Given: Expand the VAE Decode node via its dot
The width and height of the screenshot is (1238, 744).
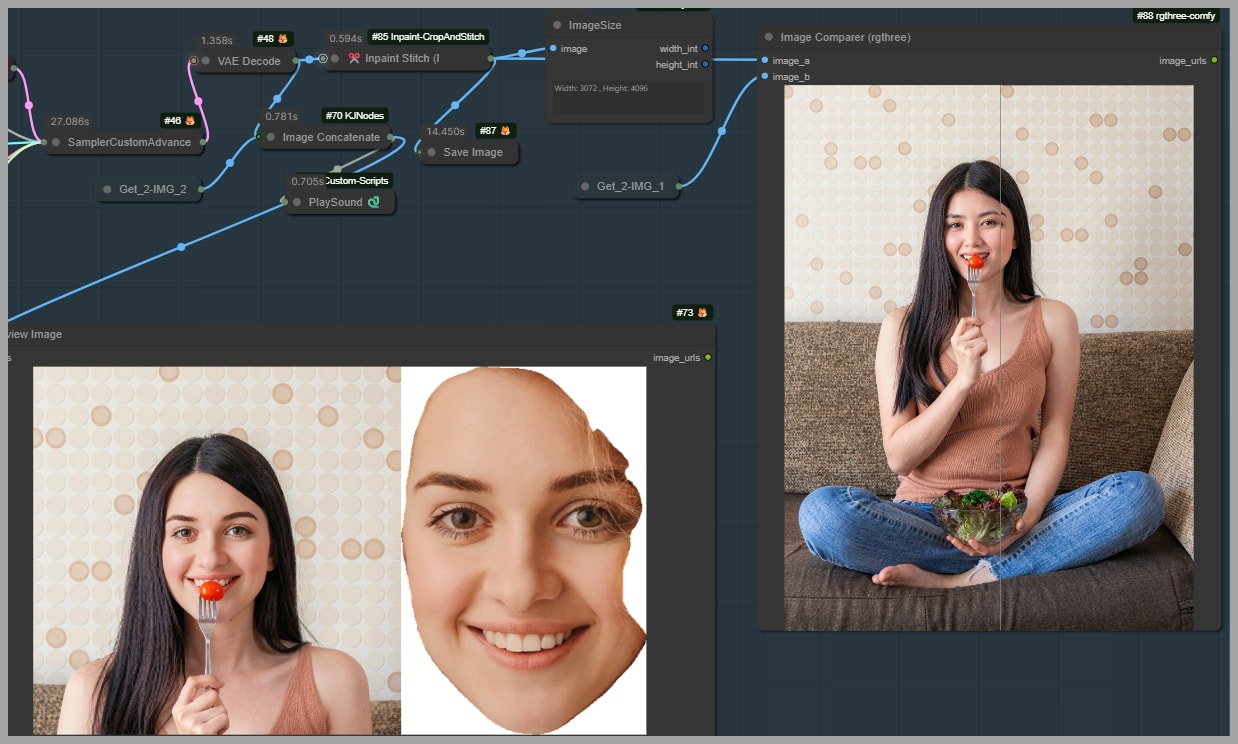Looking at the screenshot, I should pos(206,61).
